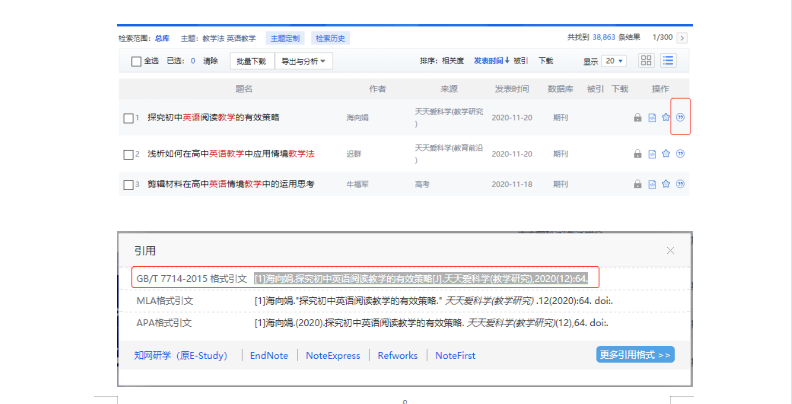Click the 38,863 results count

point(604,37)
